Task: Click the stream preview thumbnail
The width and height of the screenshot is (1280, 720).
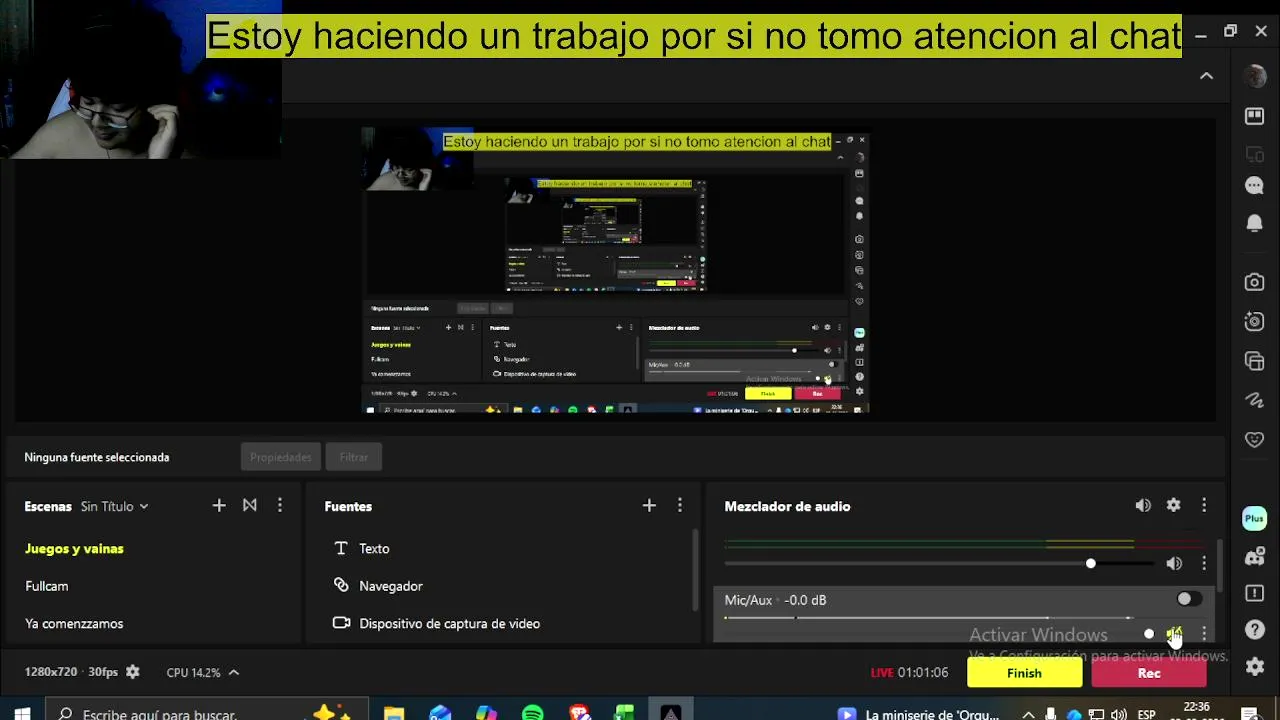Action: [615, 270]
